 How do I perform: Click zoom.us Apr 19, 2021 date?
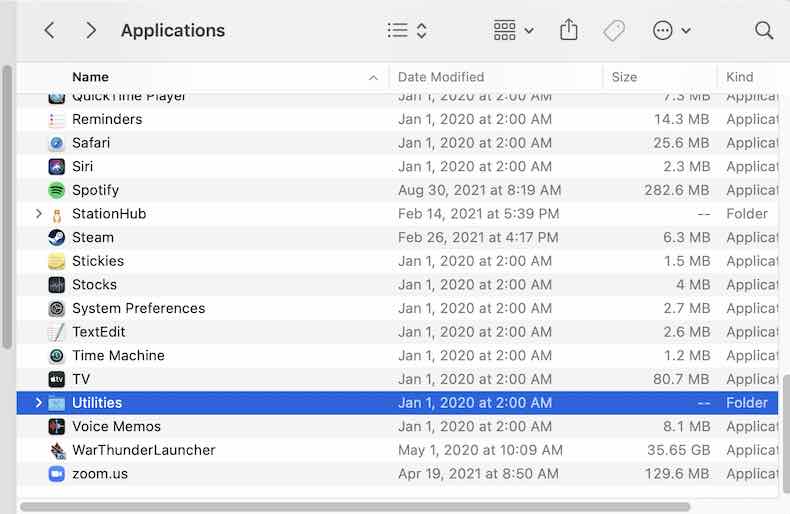[x=478, y=474]
